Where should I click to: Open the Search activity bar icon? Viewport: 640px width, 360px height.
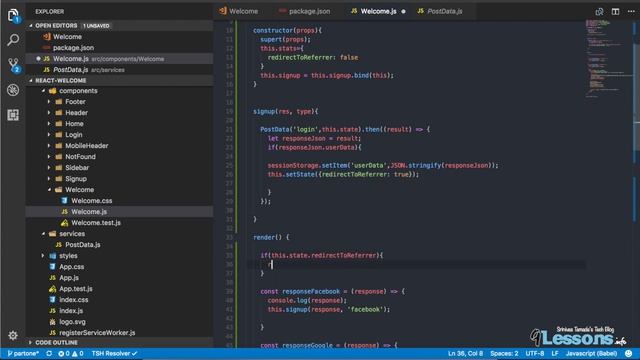click(x=13, y=40)
